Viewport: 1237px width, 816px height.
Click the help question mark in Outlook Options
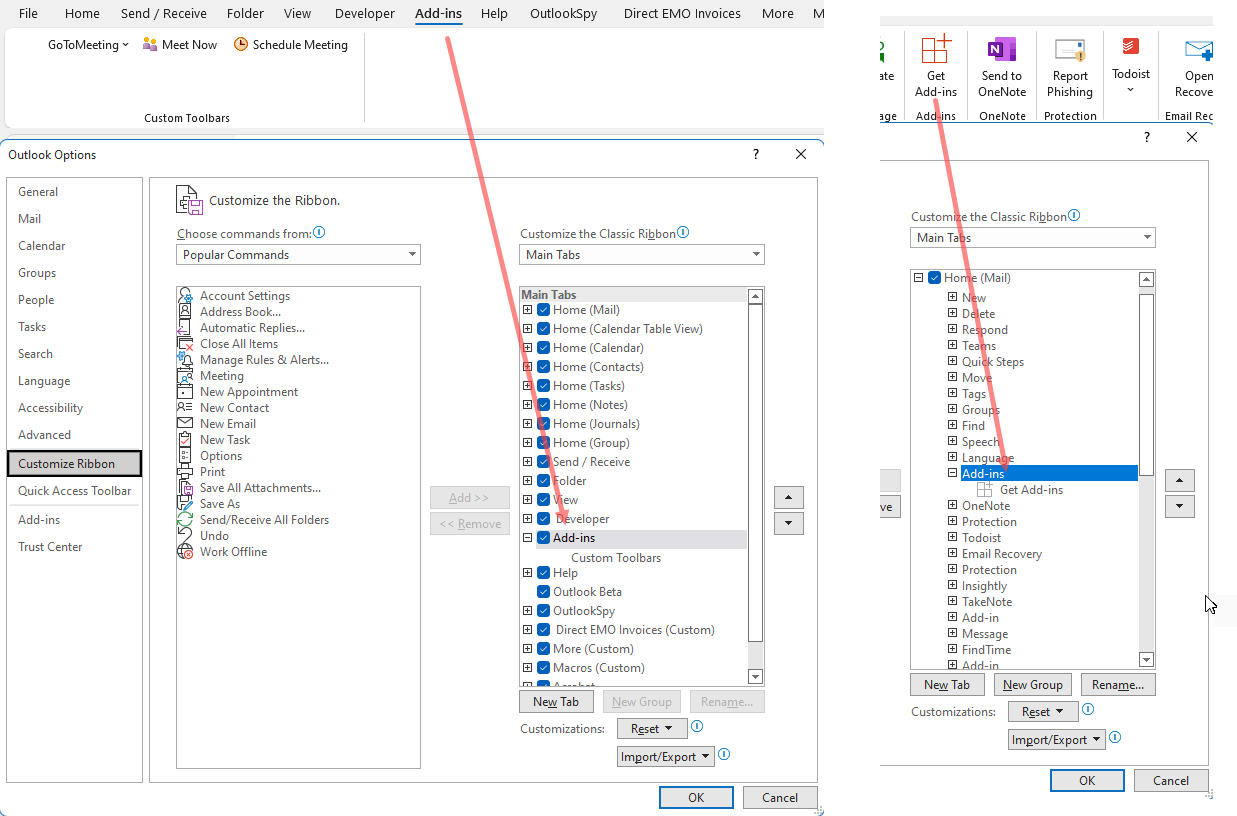click(x=756, y=154)
